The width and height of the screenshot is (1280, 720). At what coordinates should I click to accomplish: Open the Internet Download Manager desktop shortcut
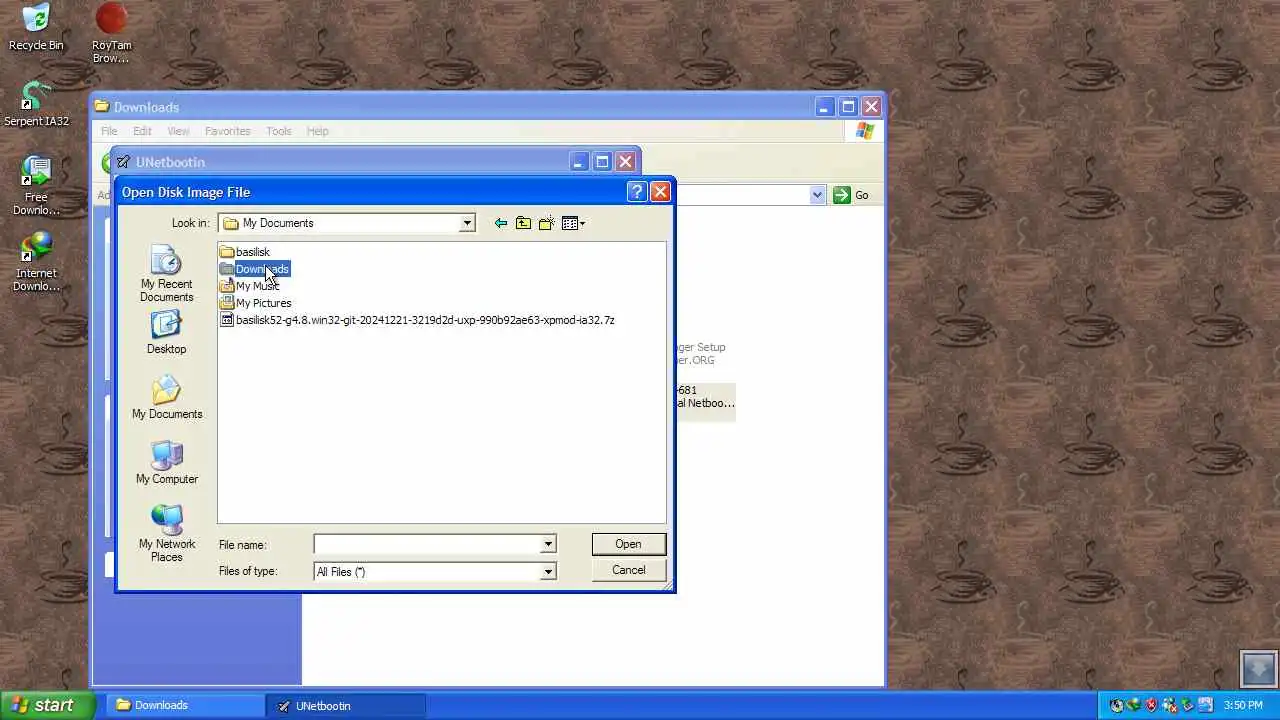point(36,262)
